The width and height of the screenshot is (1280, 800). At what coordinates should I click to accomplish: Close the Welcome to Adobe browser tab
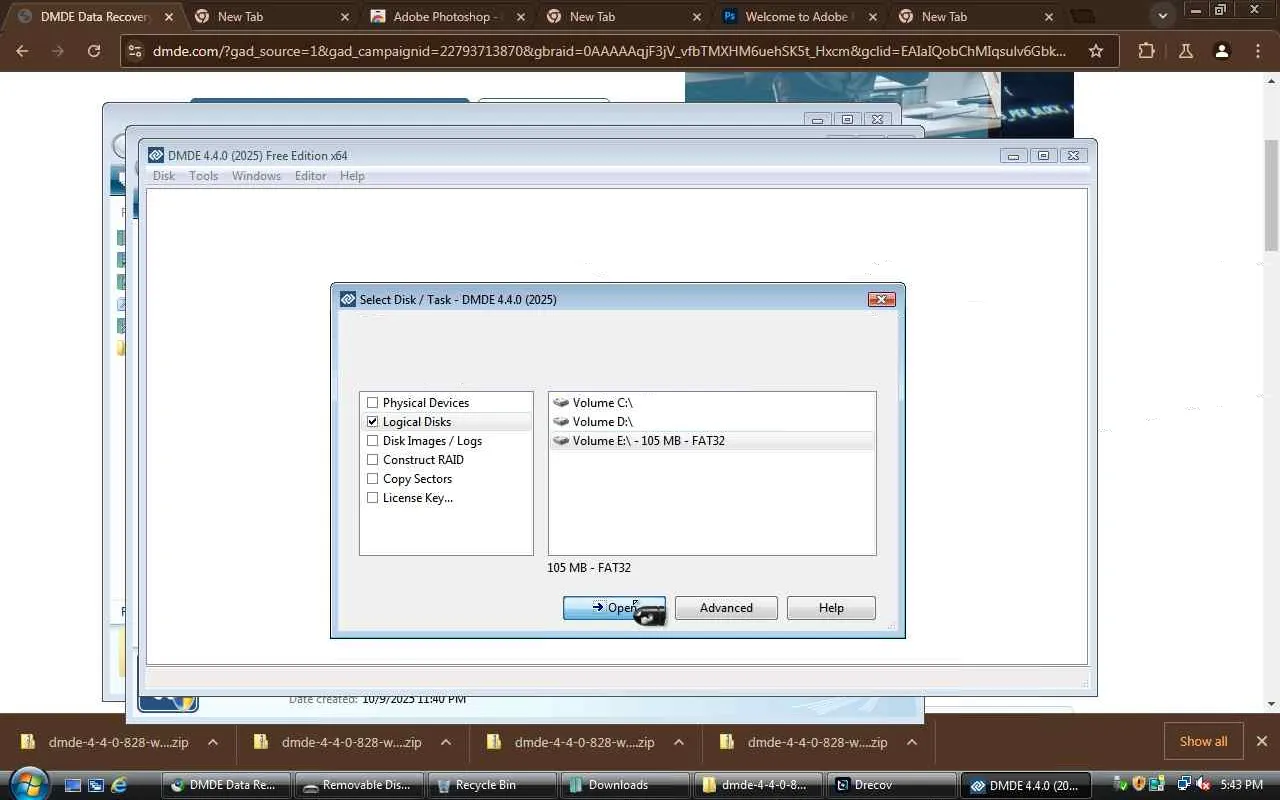[872, 17]
